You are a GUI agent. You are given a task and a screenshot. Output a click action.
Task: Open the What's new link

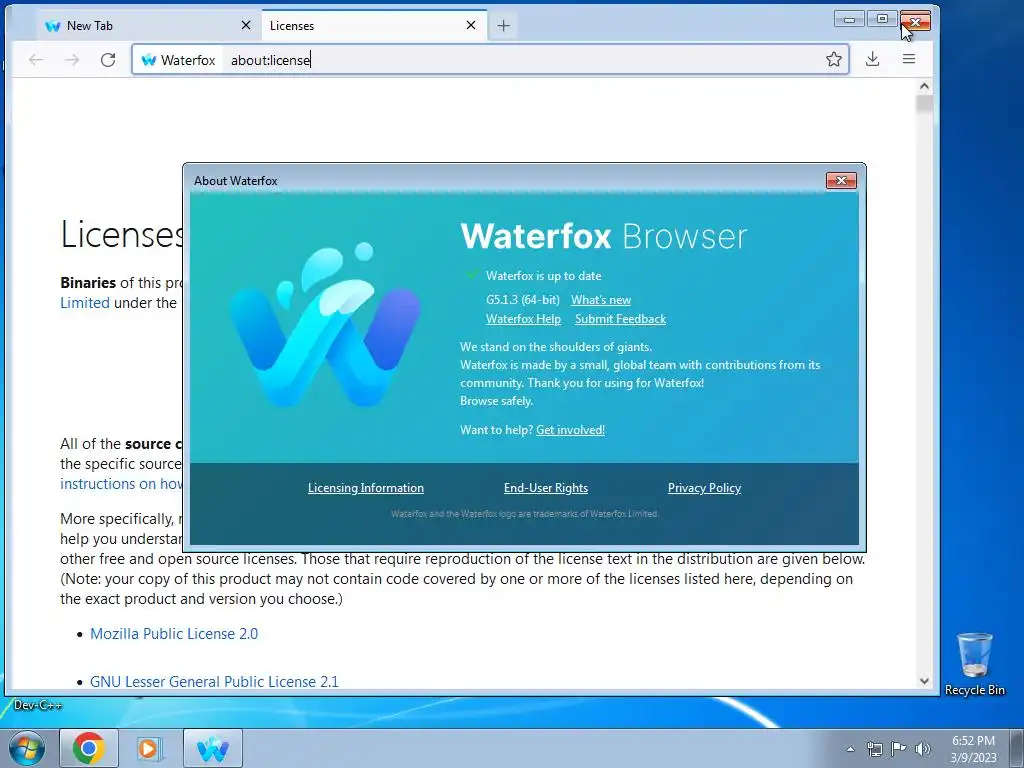(x=601, y=300)
